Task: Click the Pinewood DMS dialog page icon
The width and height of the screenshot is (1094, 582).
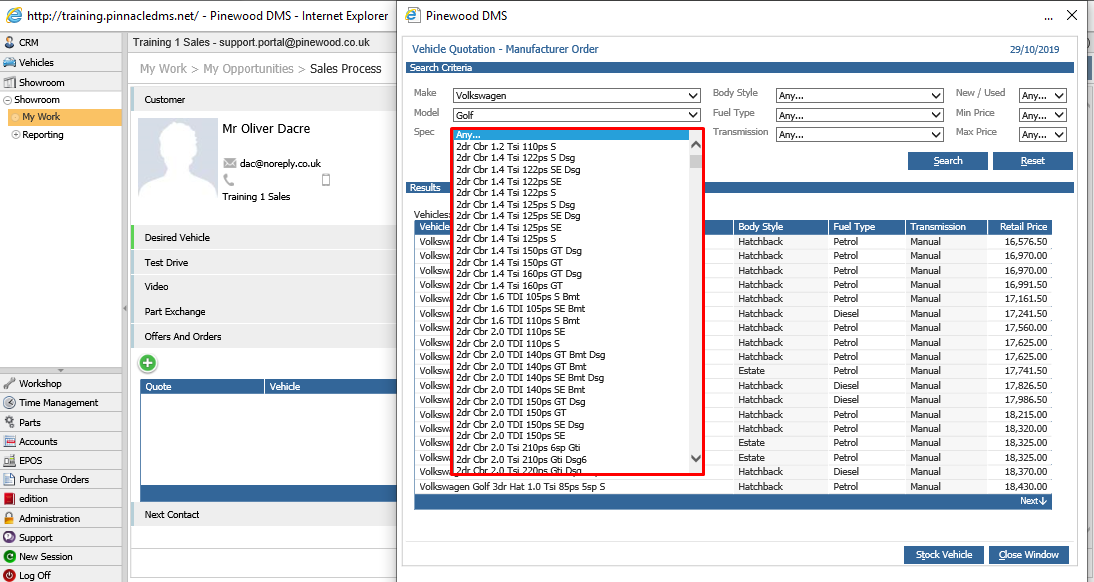Action: tap(412, 15)
